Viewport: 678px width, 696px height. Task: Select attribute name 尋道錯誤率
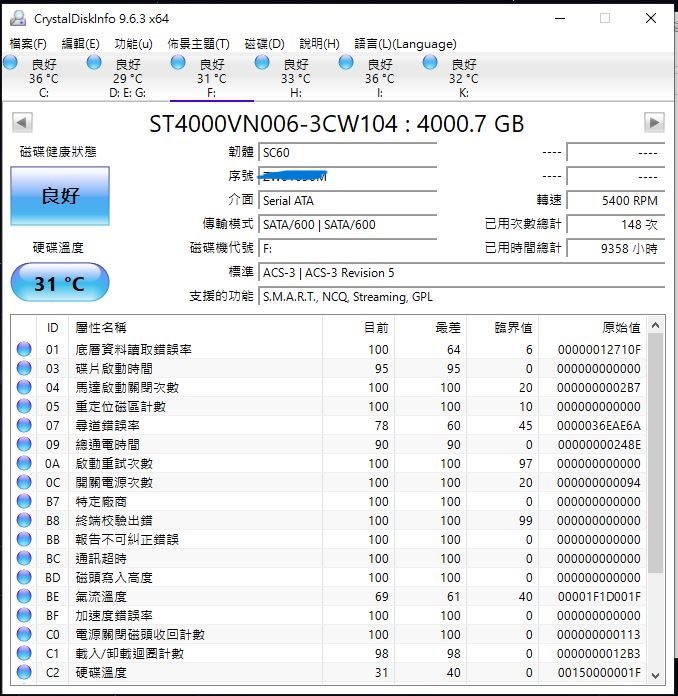coord(107,425)
